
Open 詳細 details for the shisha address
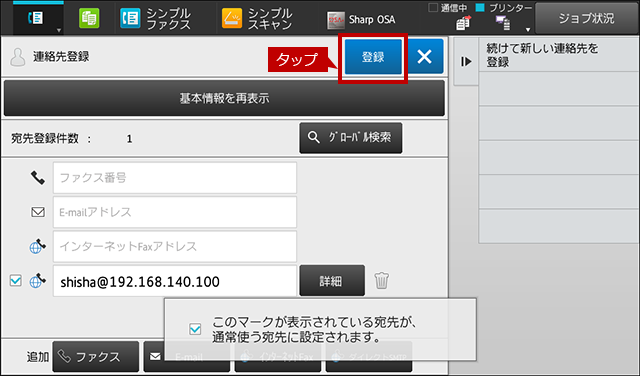pyautogui.click(x=332, y=281)
